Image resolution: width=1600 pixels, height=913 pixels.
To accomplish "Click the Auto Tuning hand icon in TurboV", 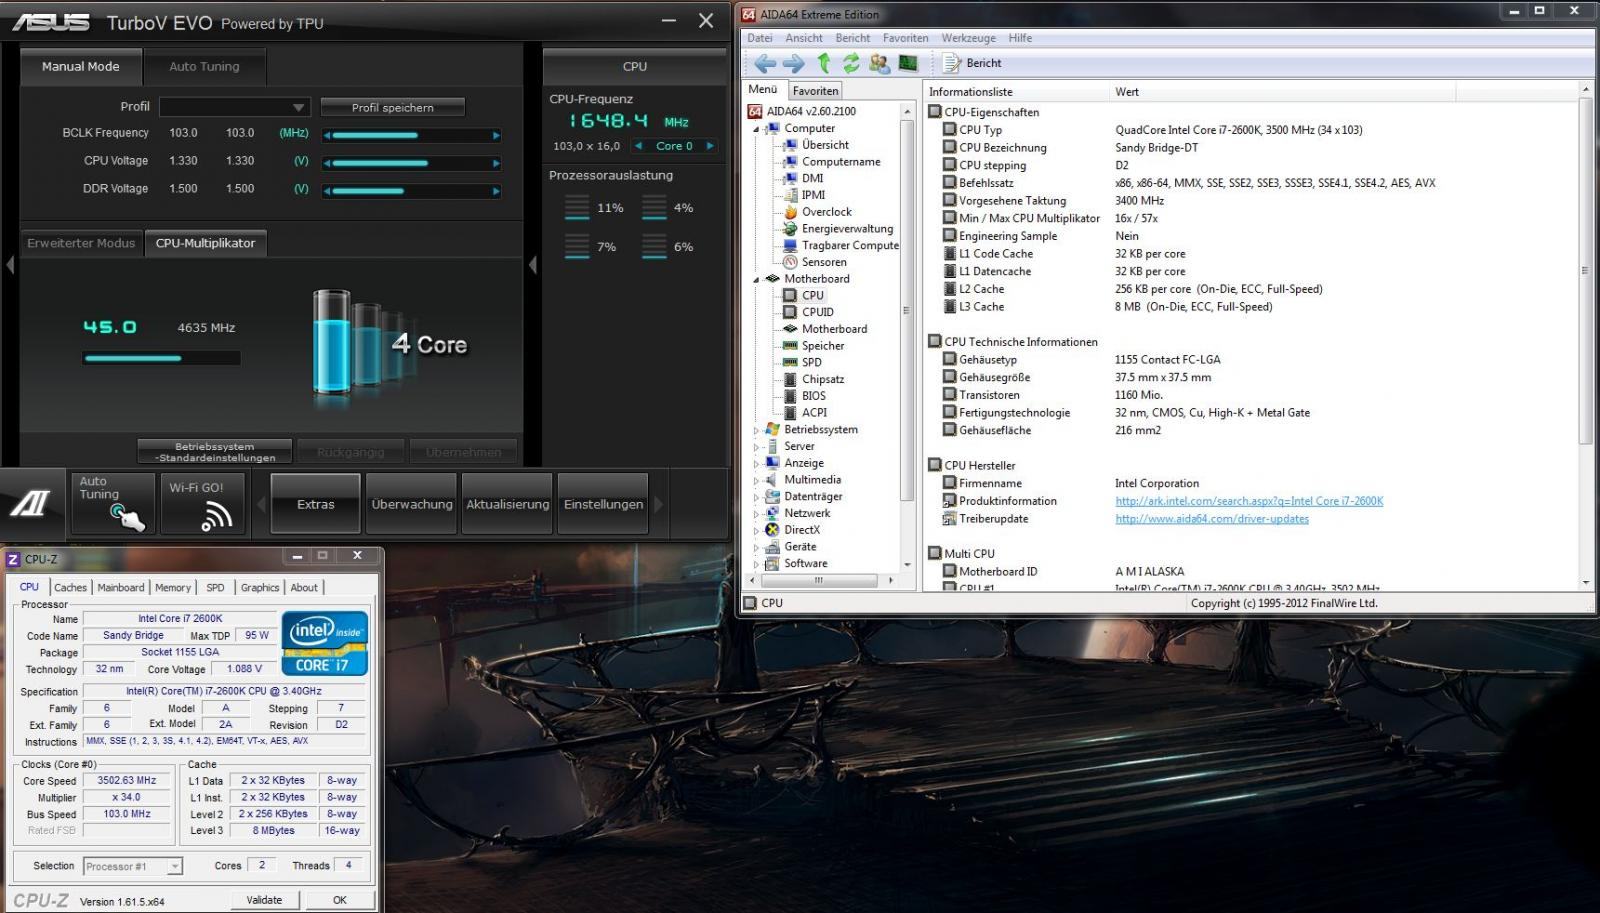I will point(112,504).
